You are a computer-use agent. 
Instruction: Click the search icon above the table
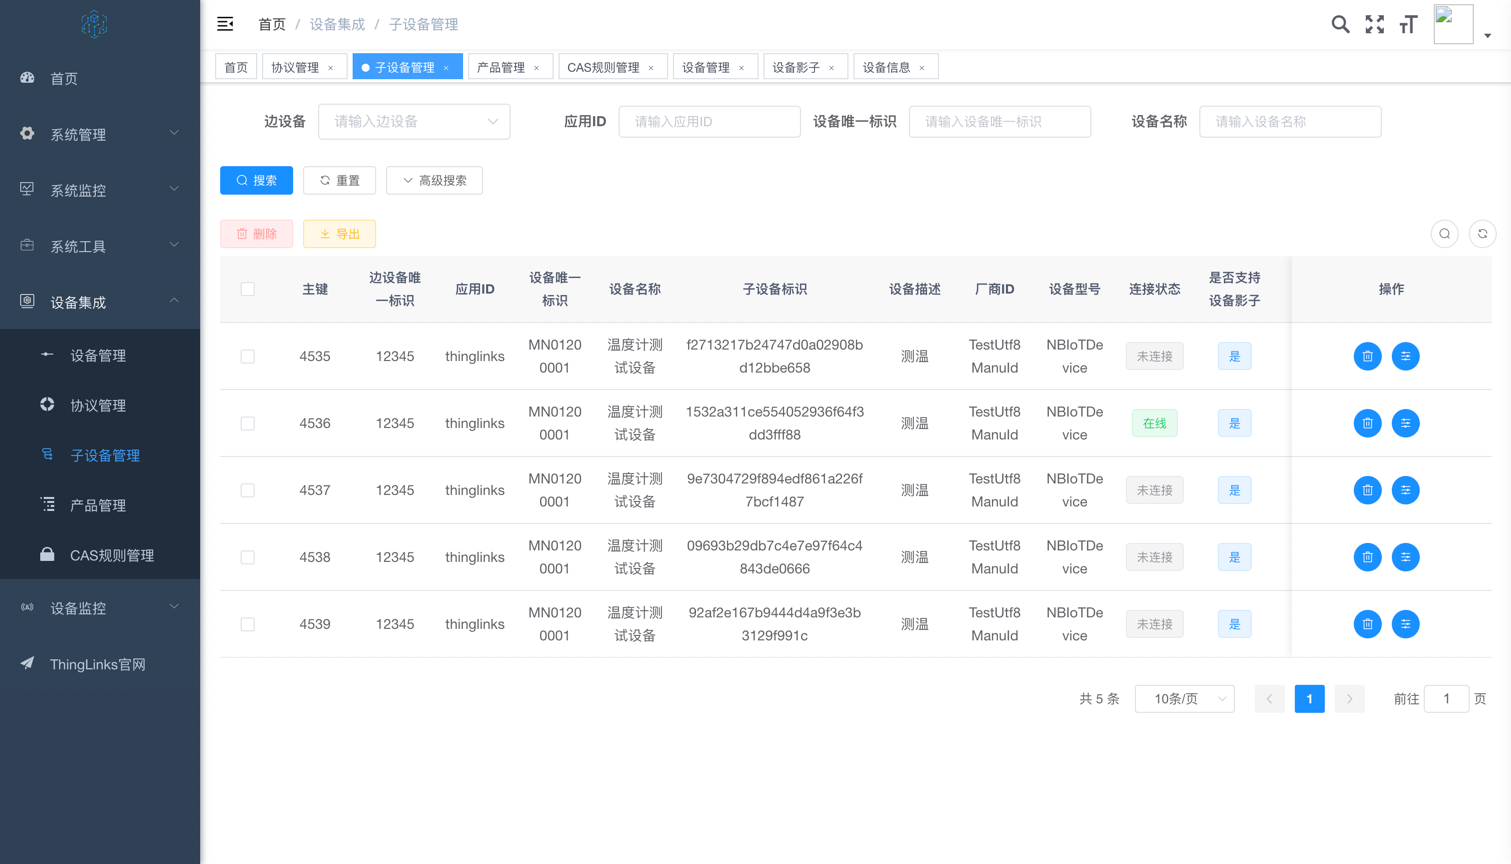click(1444, 233)
